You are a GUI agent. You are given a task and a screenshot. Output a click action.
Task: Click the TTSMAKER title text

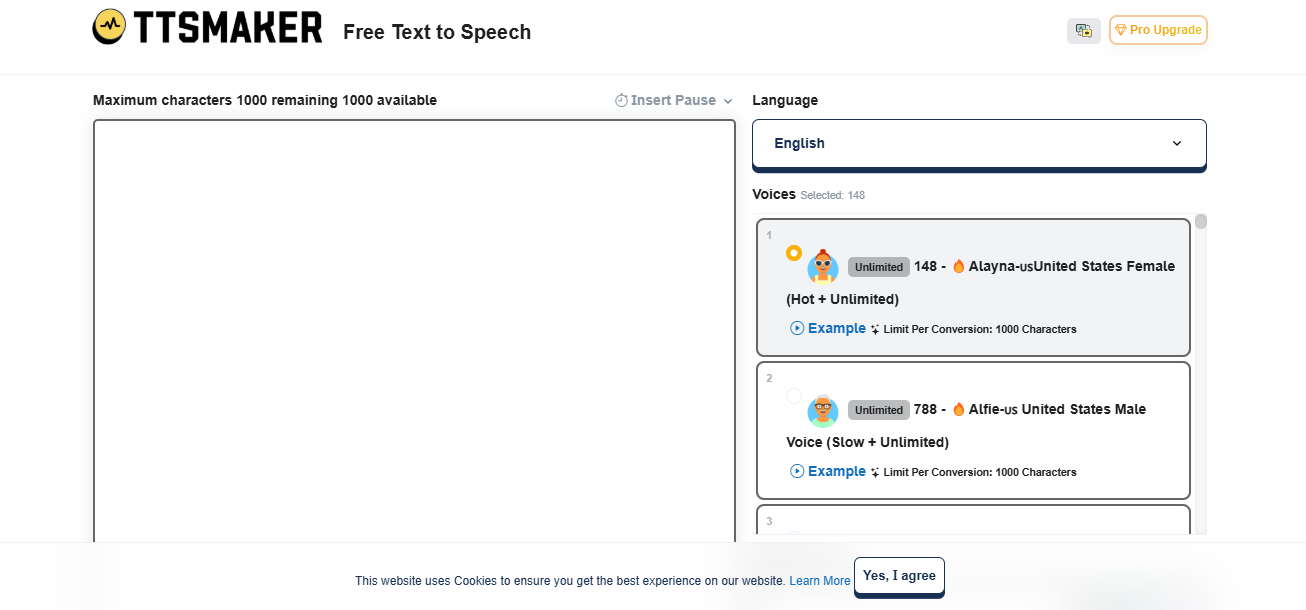228,28
